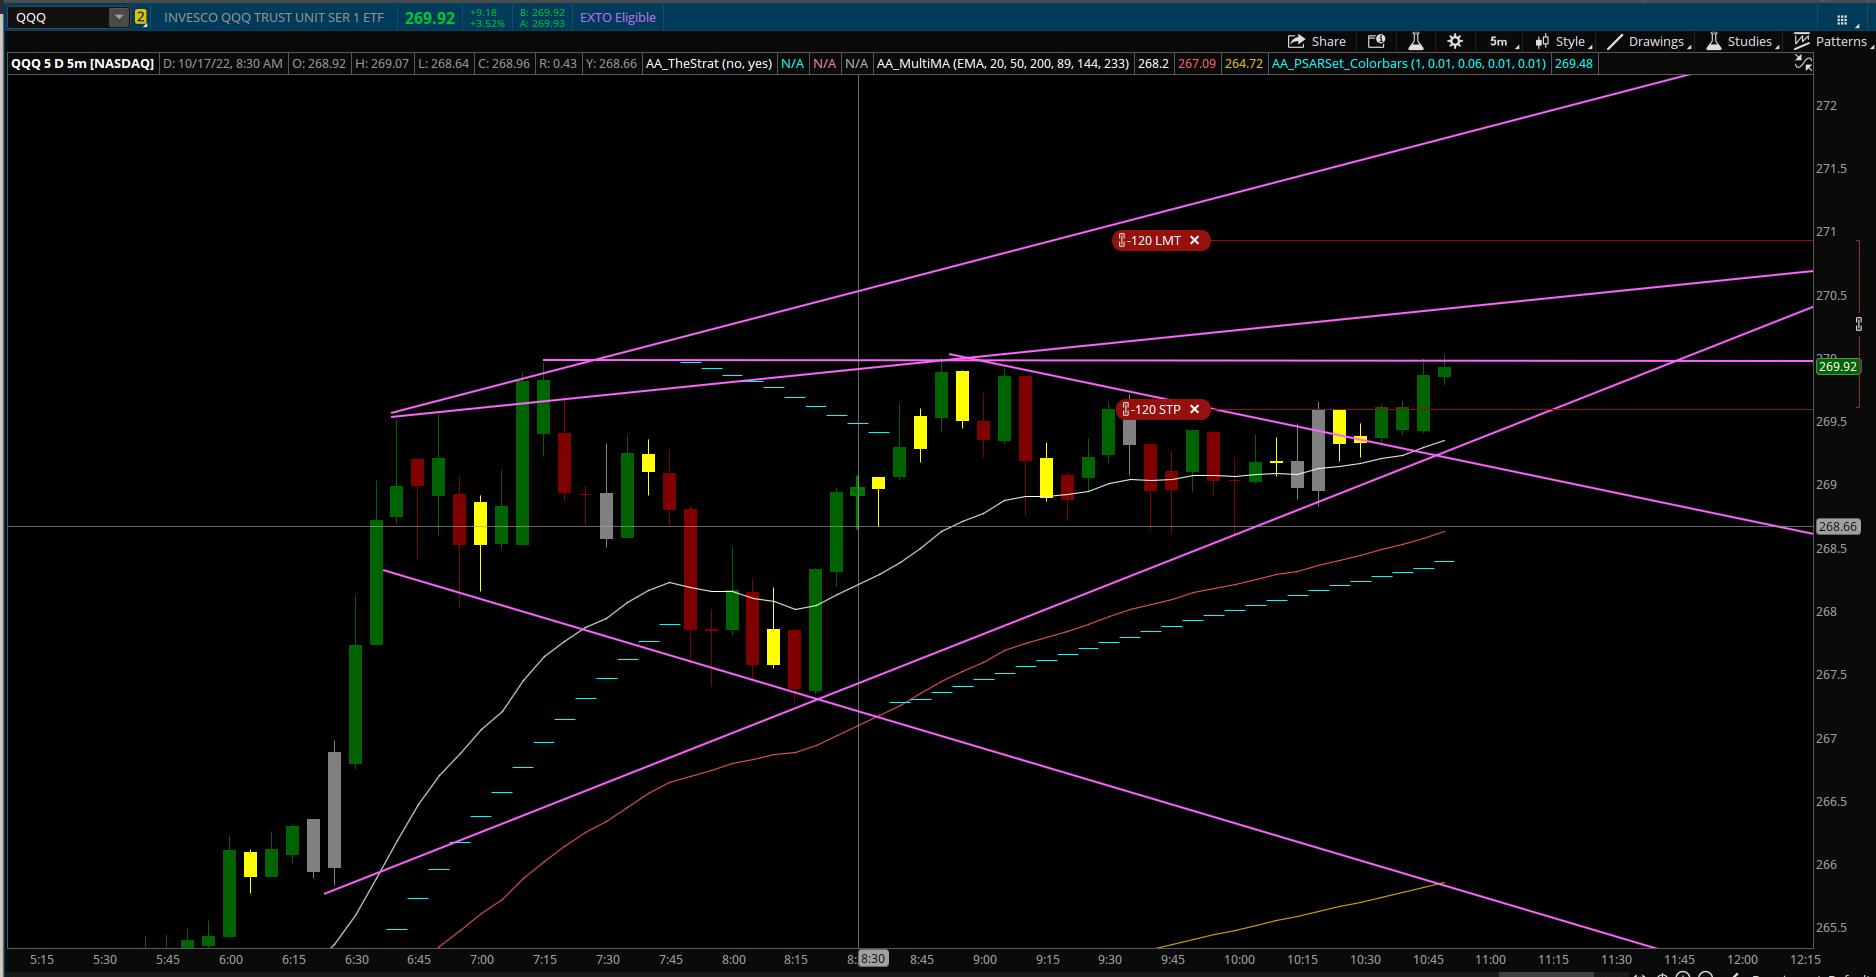Open the chart snapshot info icon
The height and width of the screenshot is (977, 1876).
click(1377, 41)
